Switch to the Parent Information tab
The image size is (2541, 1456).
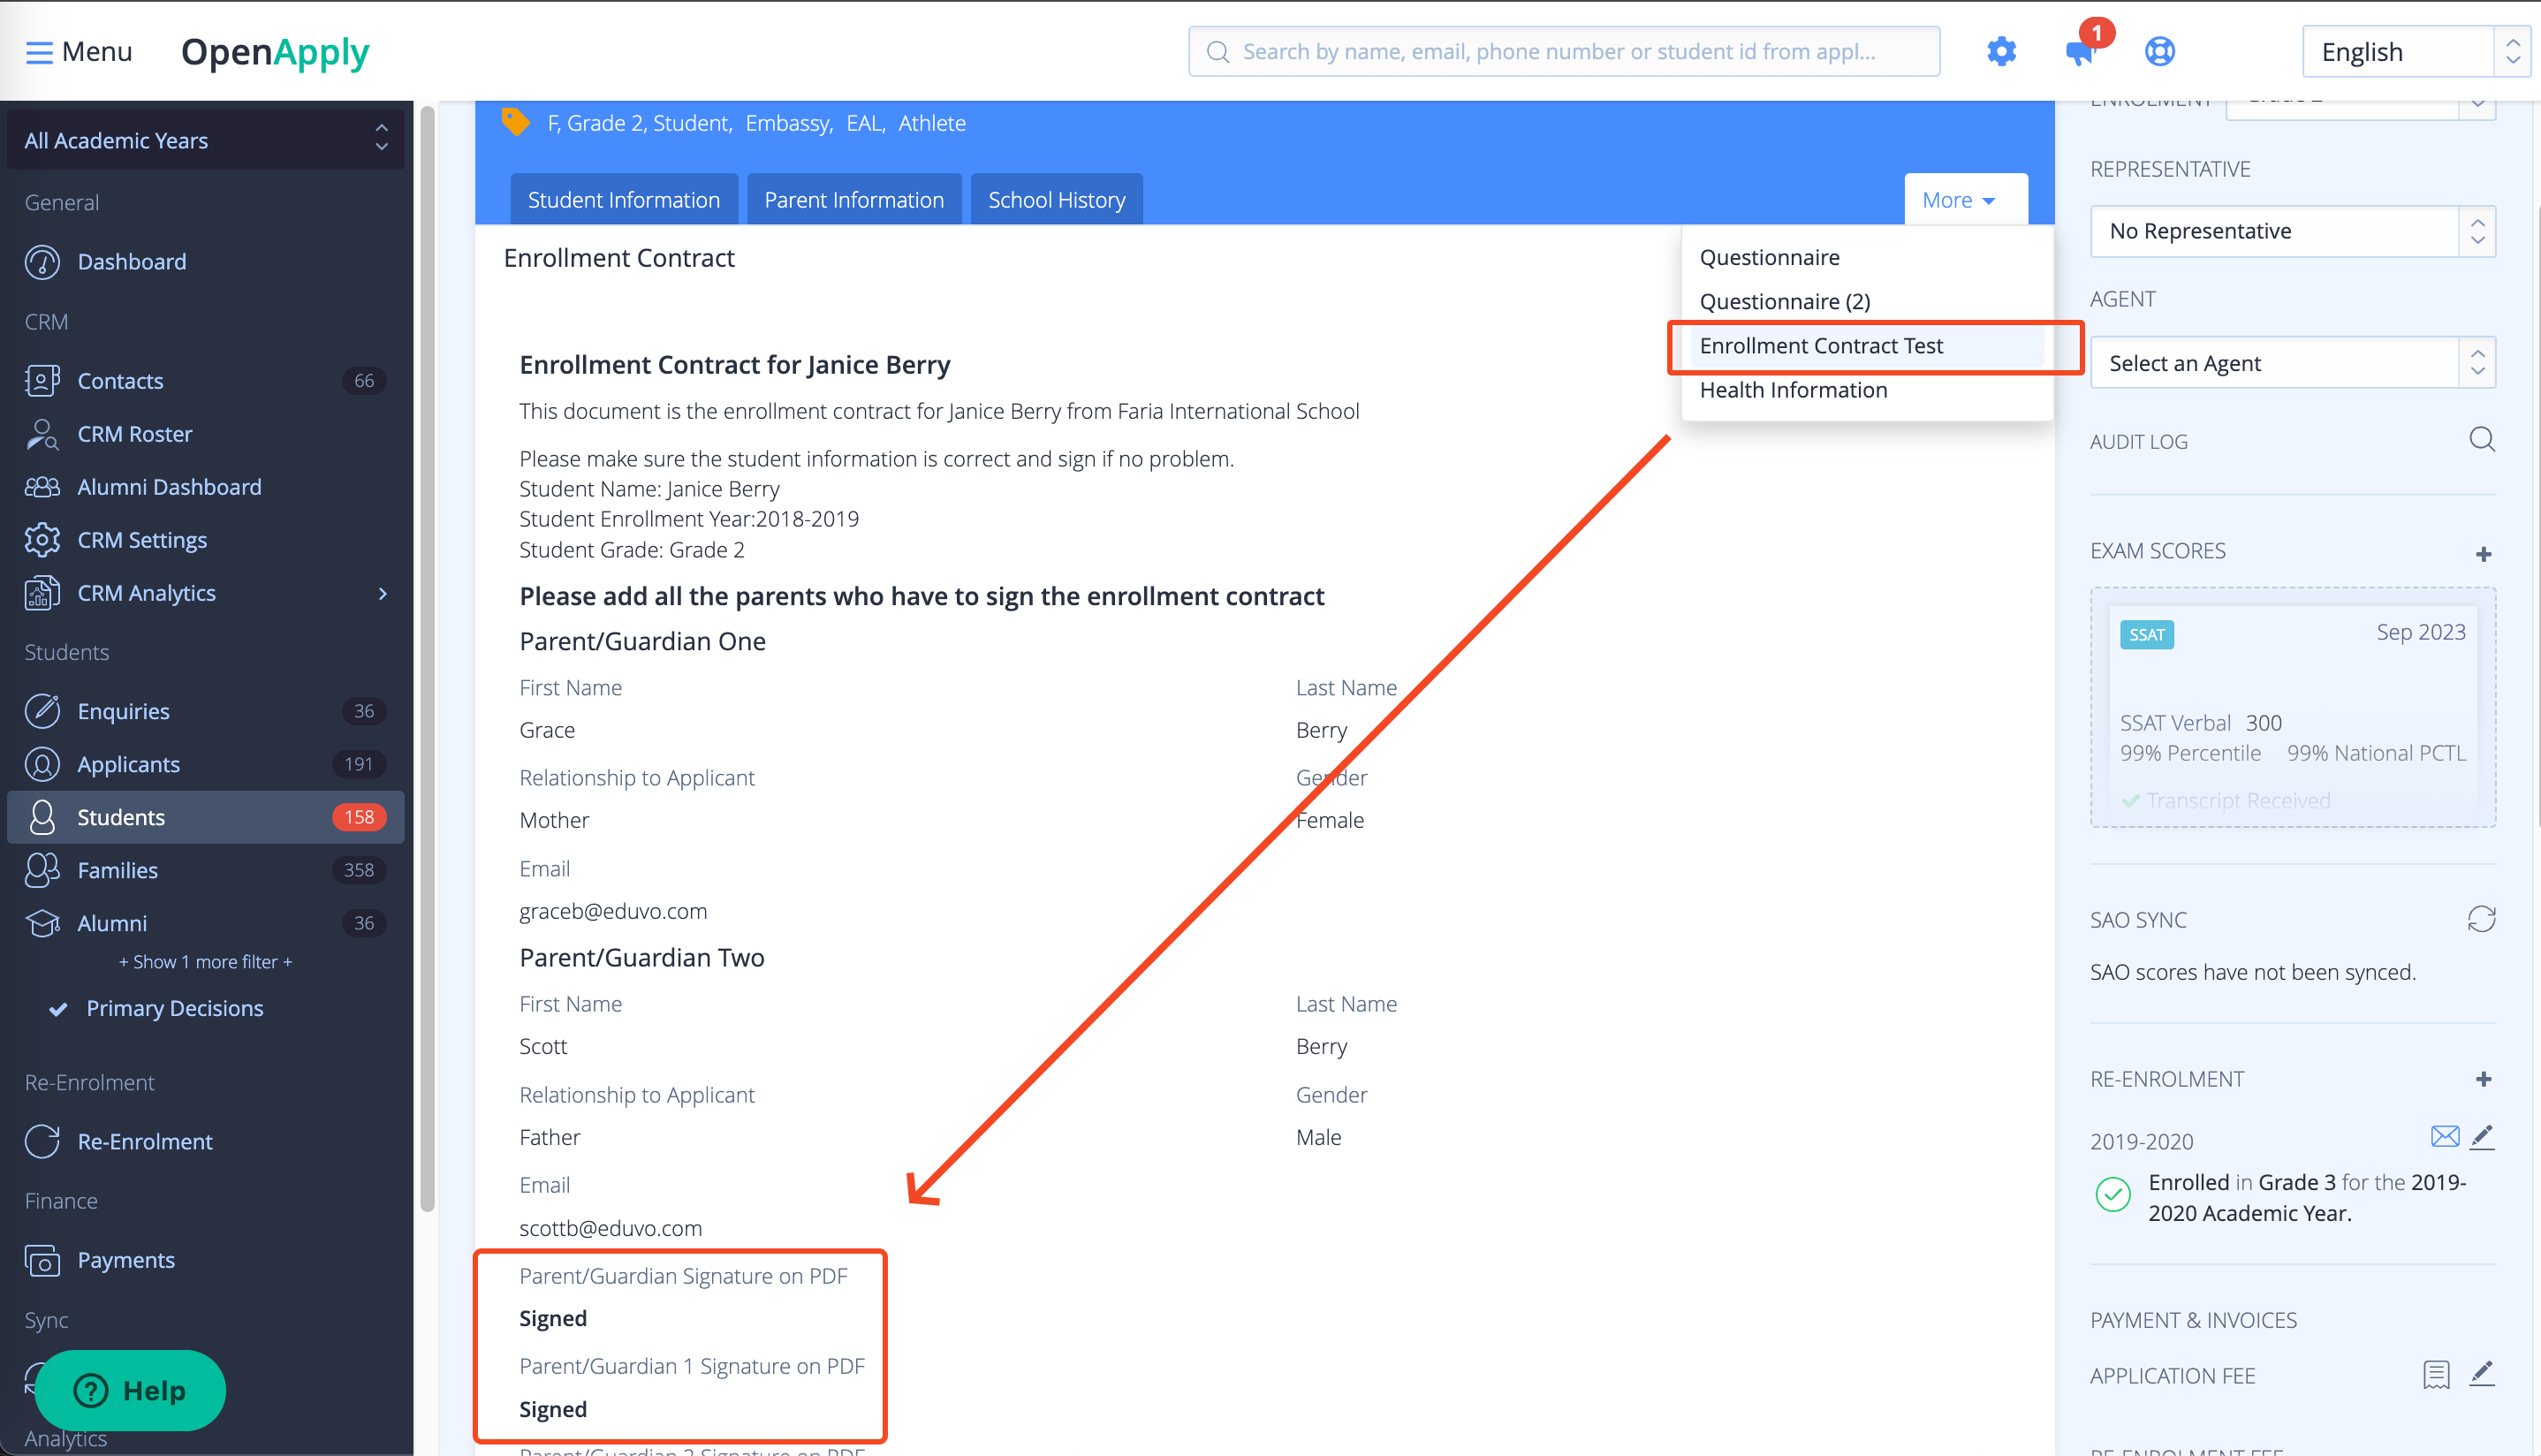tap(853, 198)
